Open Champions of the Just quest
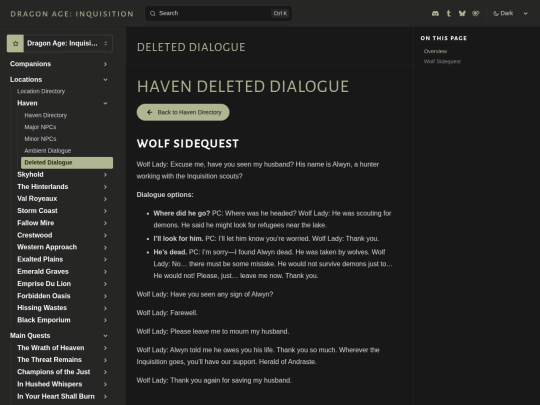 pyautogui.click(x=54, y=372)
